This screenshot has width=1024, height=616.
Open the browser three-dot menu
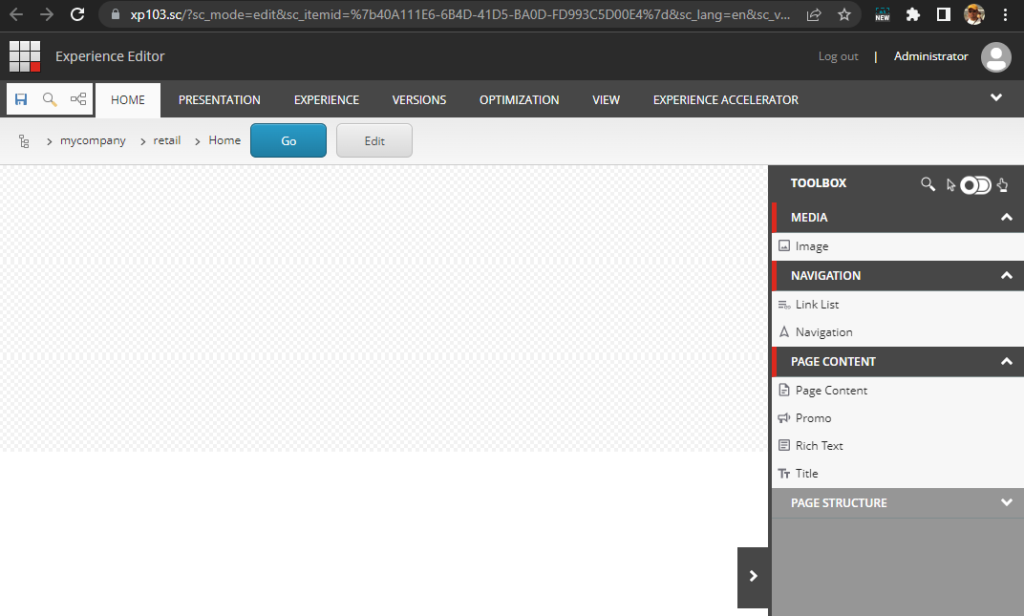point(1005,14)
